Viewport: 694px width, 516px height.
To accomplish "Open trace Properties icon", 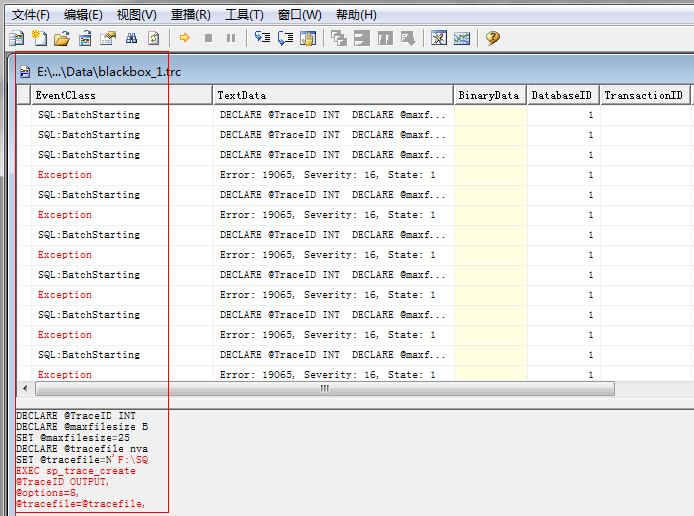I will coord(108,38).
